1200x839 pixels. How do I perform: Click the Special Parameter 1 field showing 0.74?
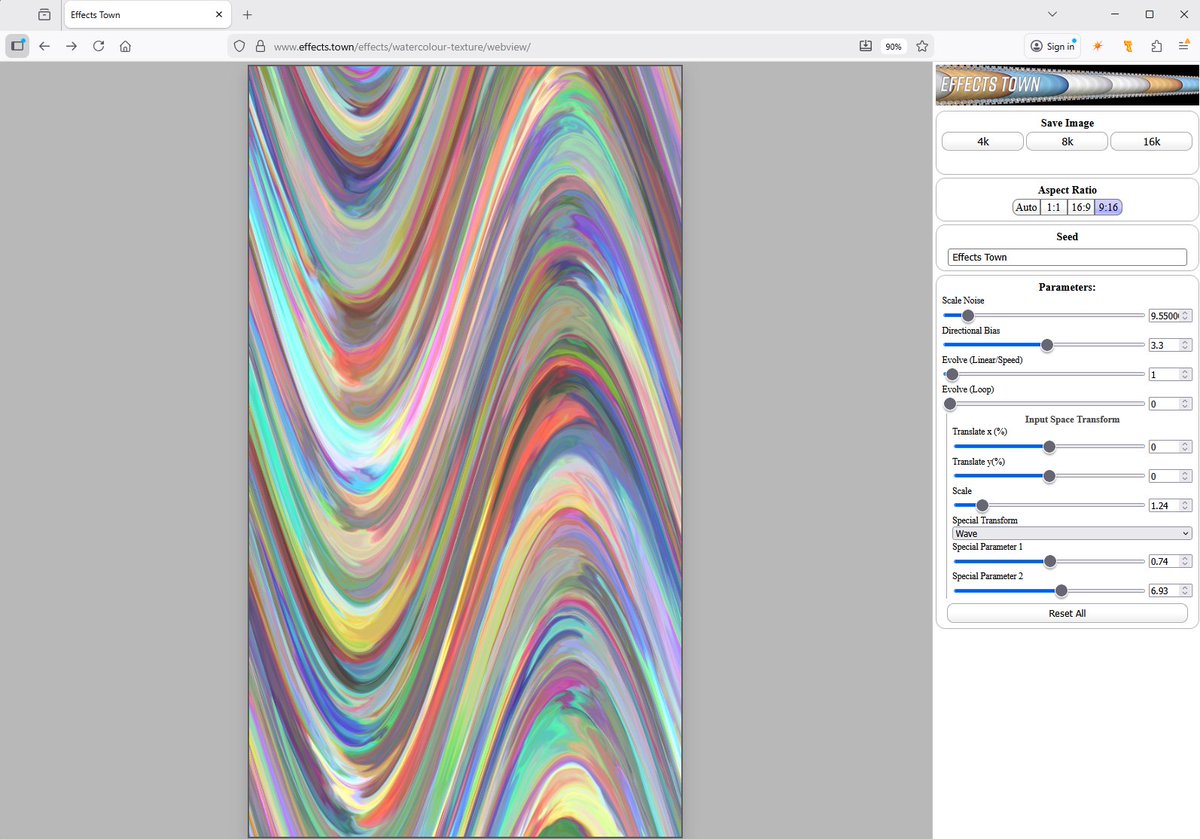tap(1170, 562)
